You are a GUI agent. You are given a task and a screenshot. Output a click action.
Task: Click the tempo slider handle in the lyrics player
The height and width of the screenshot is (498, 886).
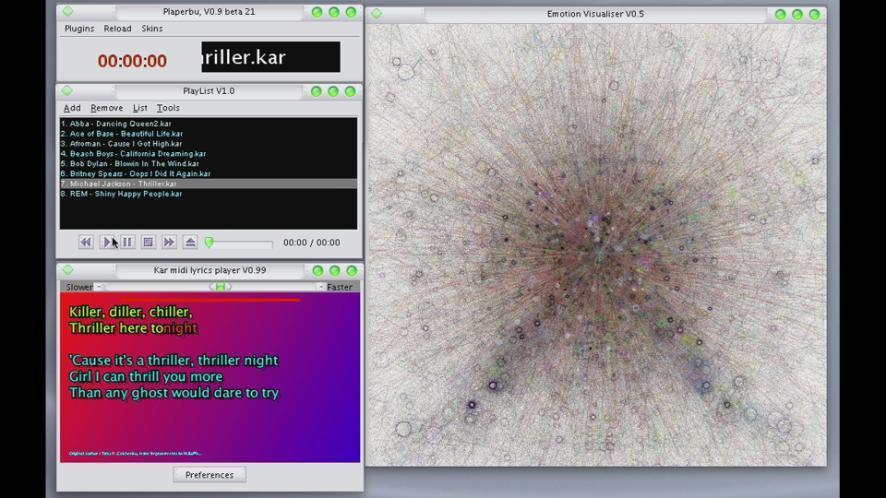[x=220, y=287]
